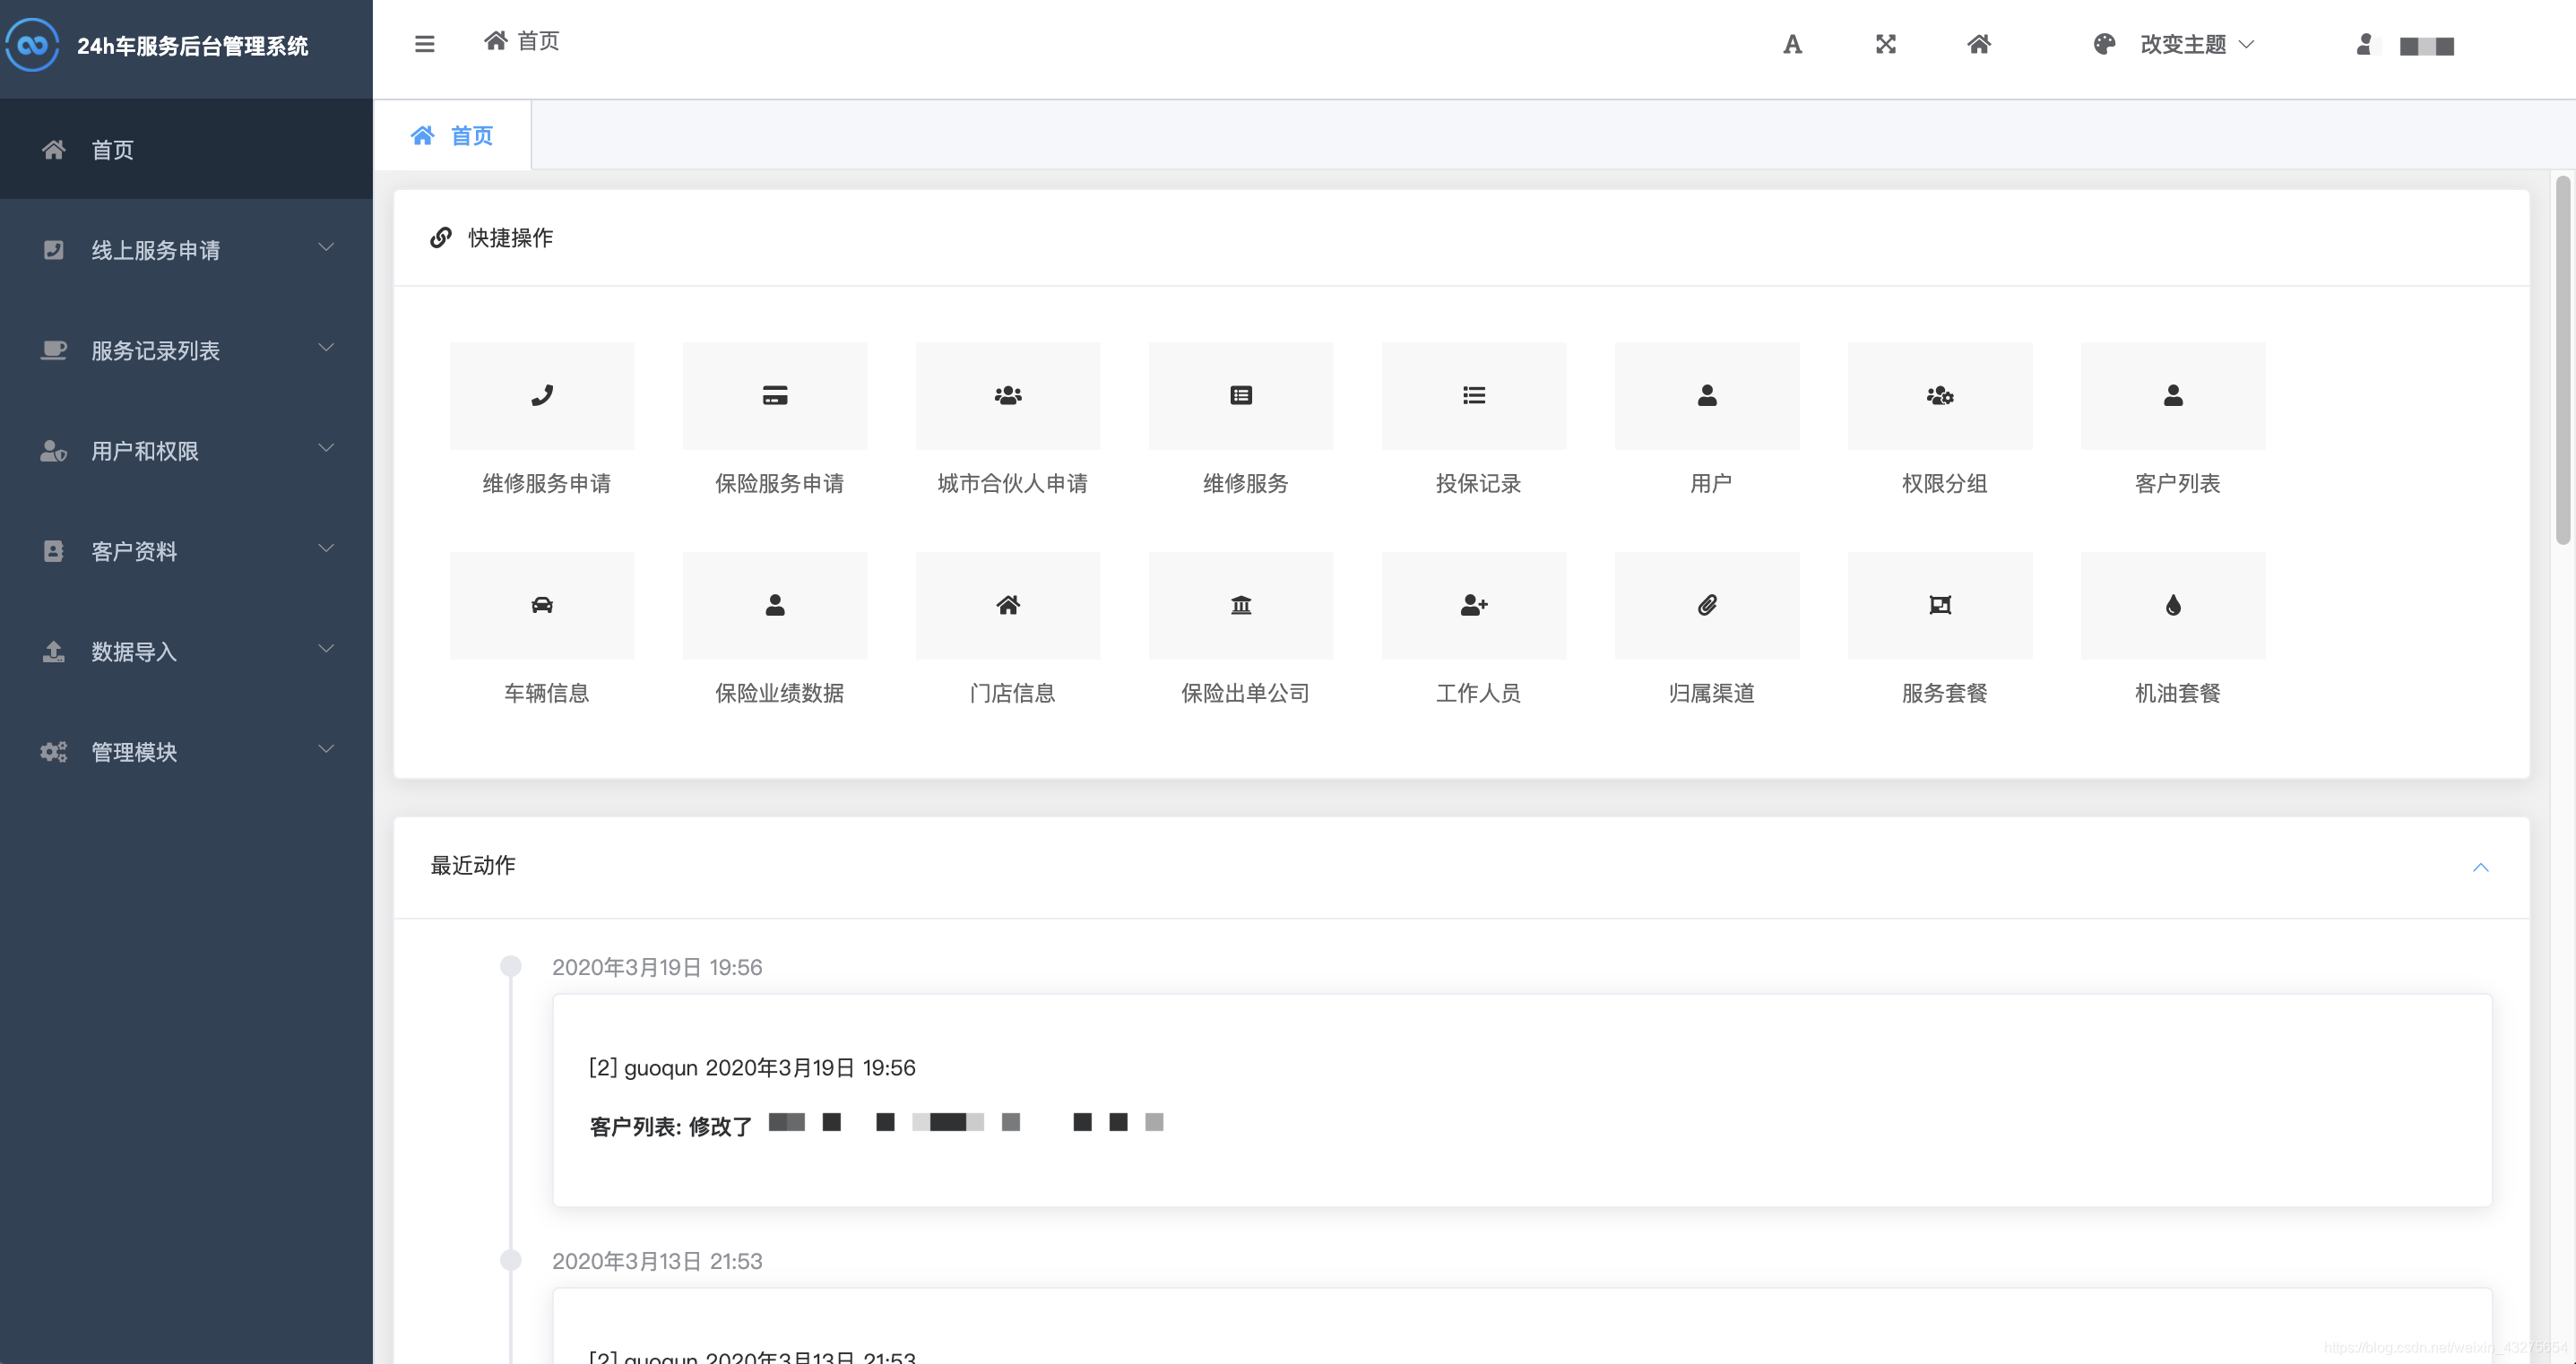Open the car icon for 车辆信息
Viewport: 2576px width, 1364px height.
pyautogui.click(x=542, y=605)
